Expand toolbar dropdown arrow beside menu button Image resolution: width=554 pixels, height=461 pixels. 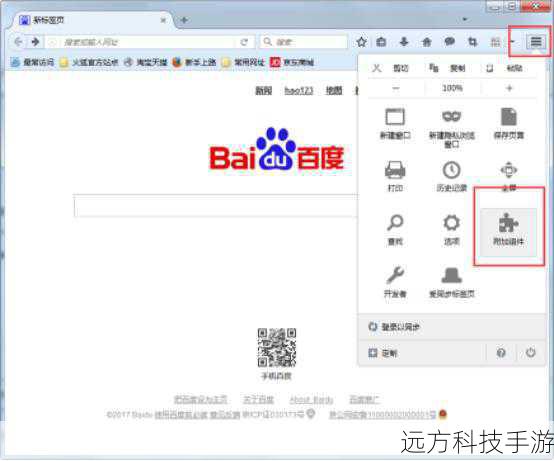[x=513, y=42]
